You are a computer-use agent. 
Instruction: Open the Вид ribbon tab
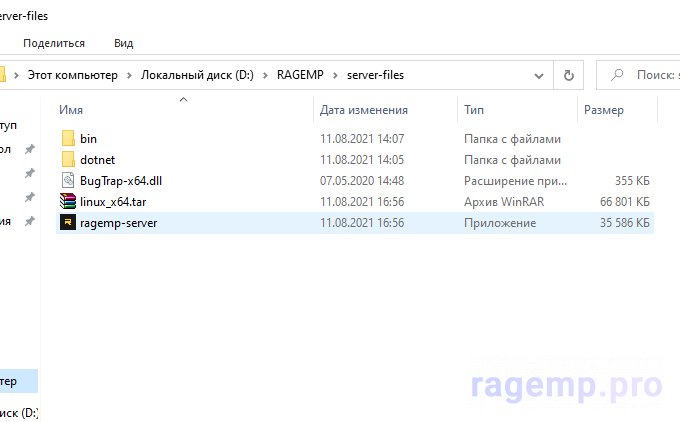124,43
